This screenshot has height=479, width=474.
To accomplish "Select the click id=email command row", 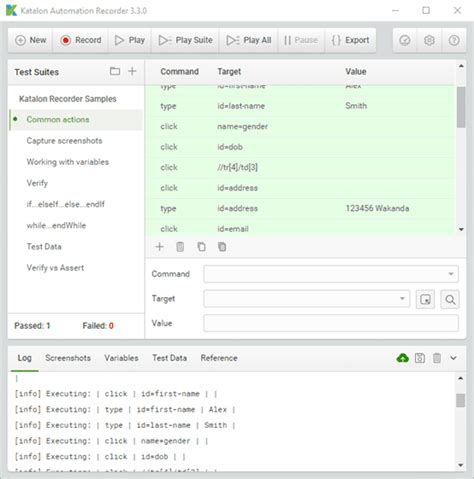I will (x=301, y=228).
